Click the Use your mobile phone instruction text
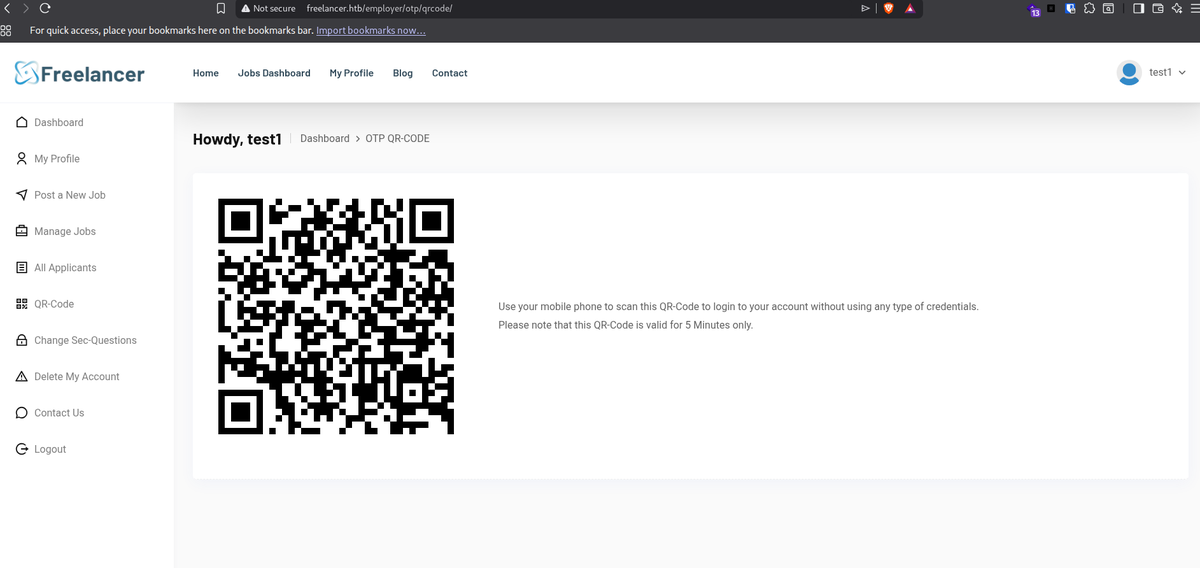Viewport: 1200px width, 568px height. (738, 306)
